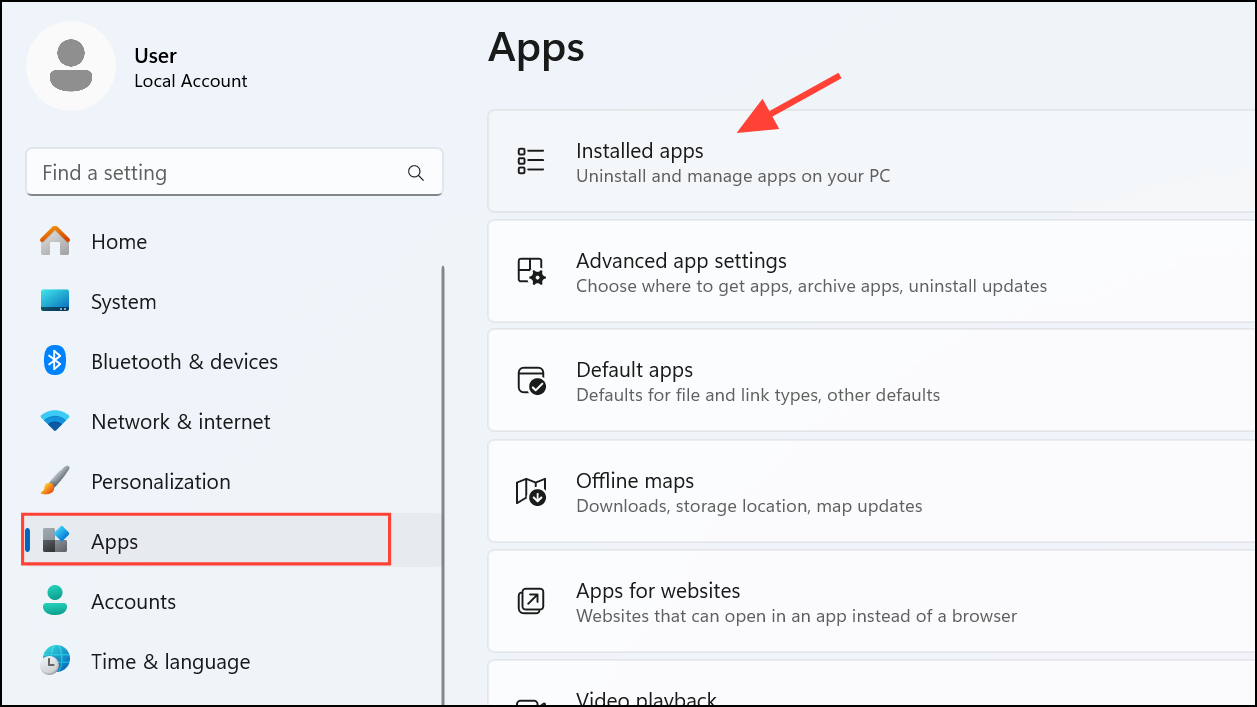Click the Apps sidebar icon
The width and height of the screenshot is (1257, 707).
pos(55,541)
